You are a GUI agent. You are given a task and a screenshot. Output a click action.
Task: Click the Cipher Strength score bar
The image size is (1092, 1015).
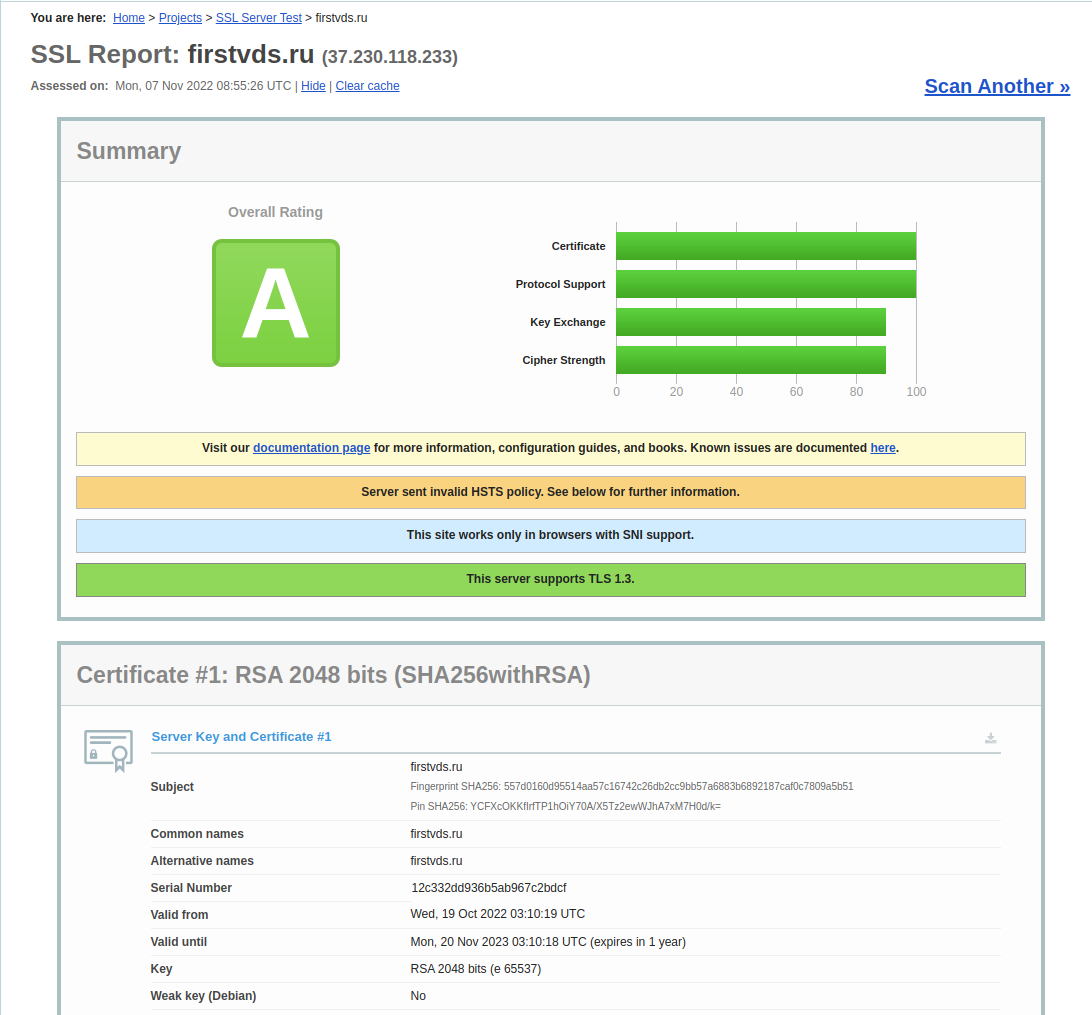pyautogui.click(x=751, y=360)
